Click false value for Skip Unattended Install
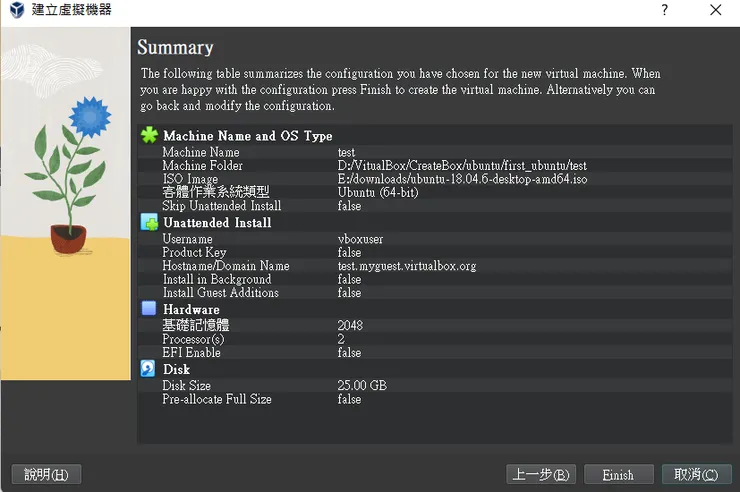This screenshot has width=740, height=492. 349,206
